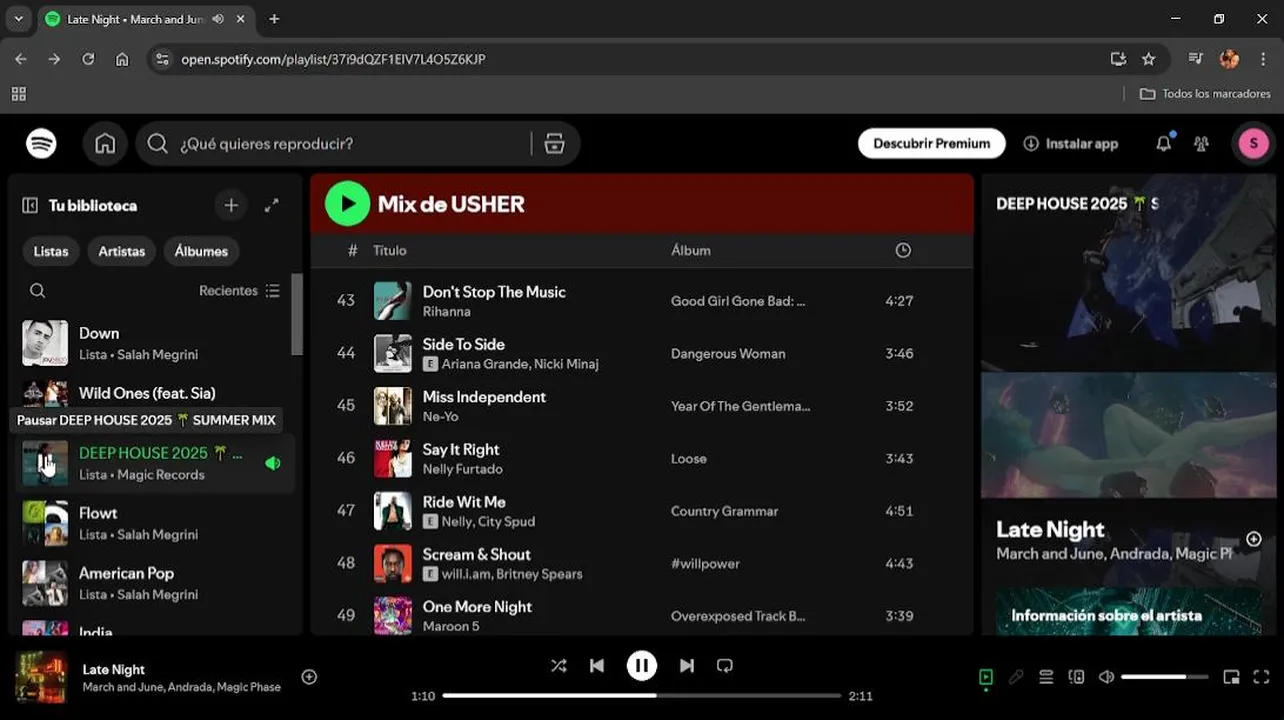Open the Browse icon in search bar

coord(554,144)
